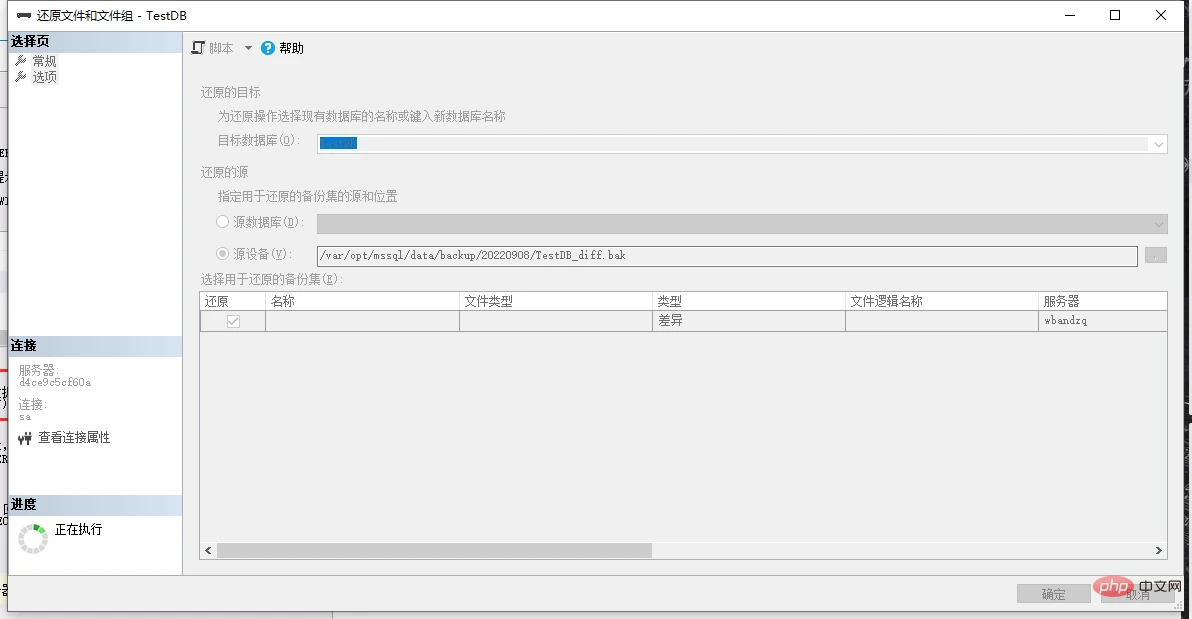Click the browse ellipsis button for source device
Viewport: 1192px width, 619px height.
point(1156,256)
